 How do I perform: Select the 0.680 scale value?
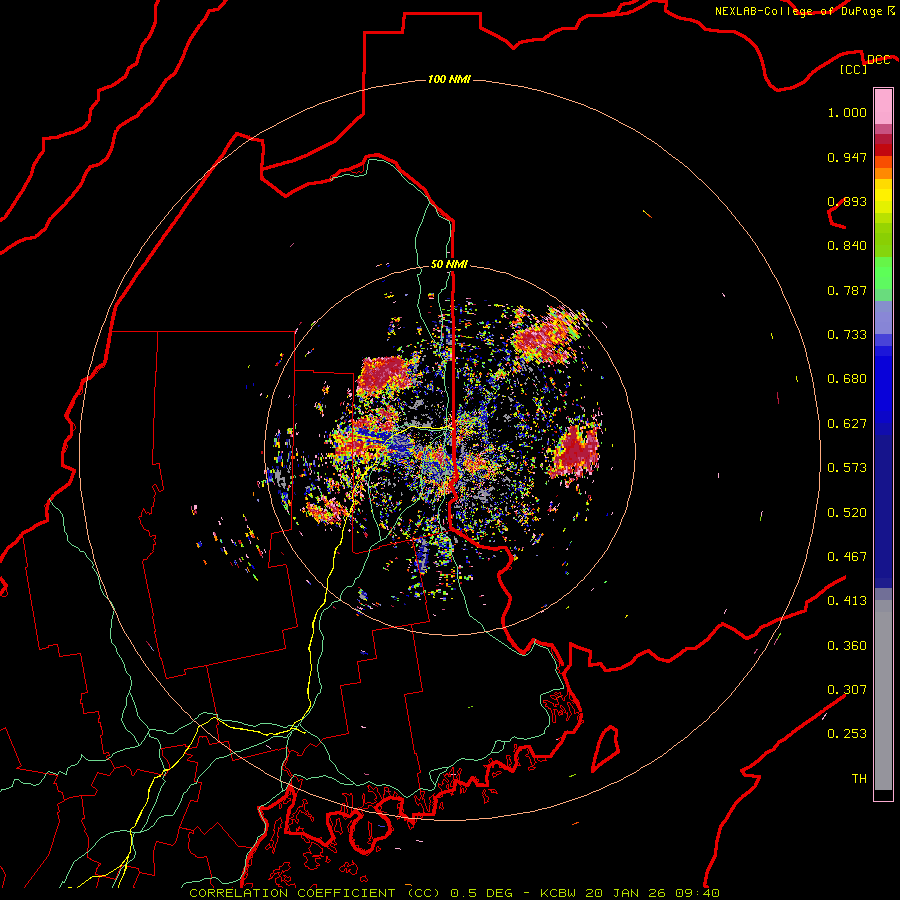click(847, 379)
